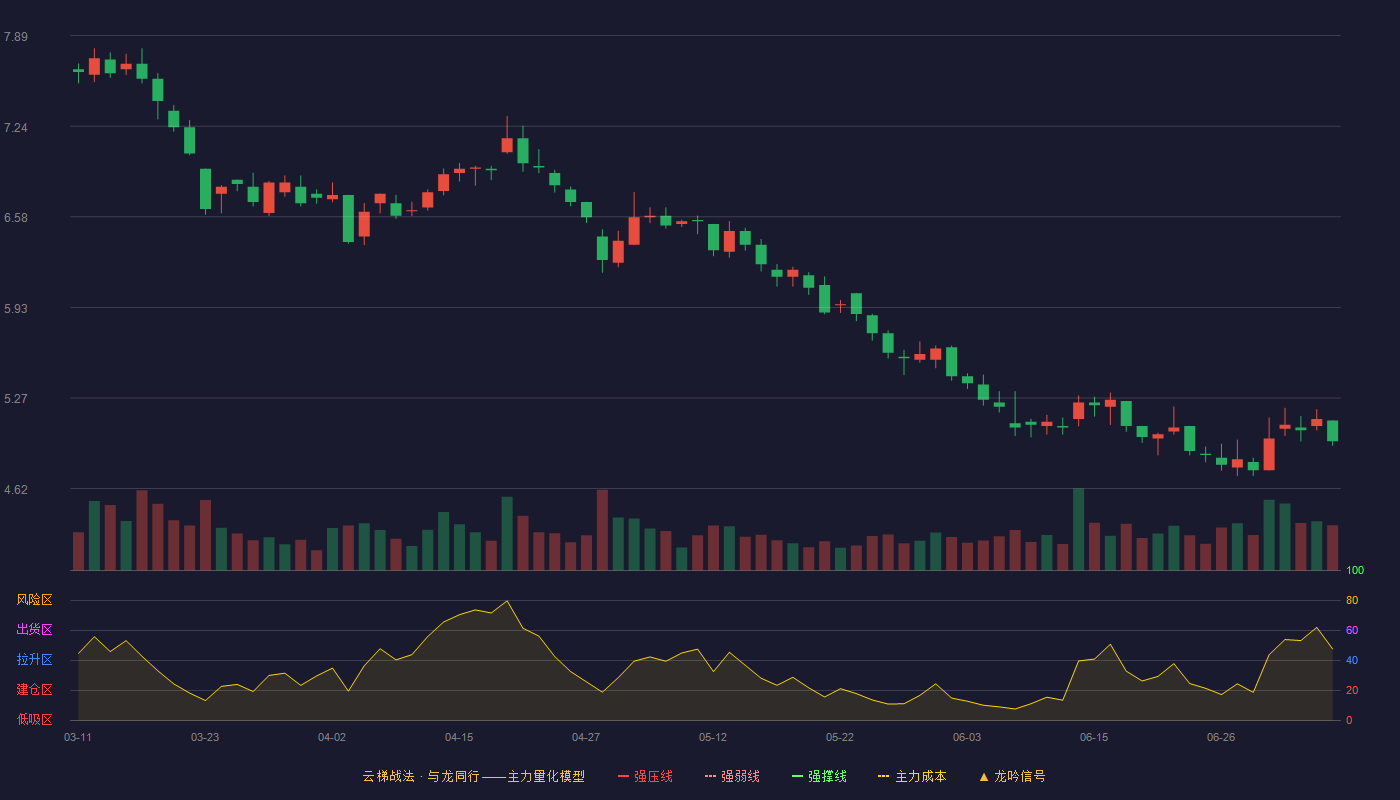Image resolution: width=1400 pixels, height=800 pixels.
Task: Click the 04-15 date label
Action: [x=459, y=737]
